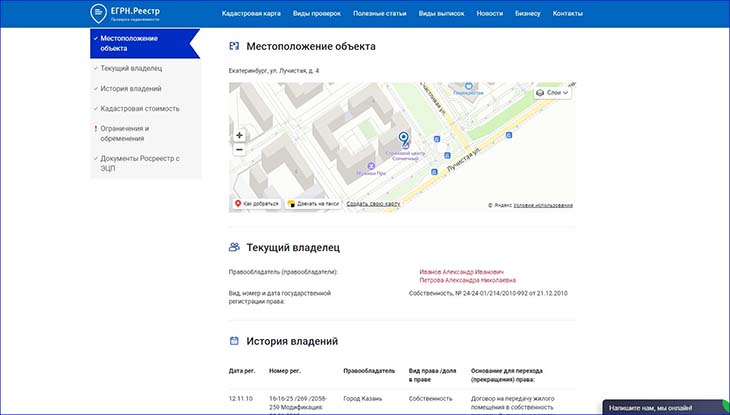This screenshot has width=730, height=415.
Task: Open the Слои map layers dropdown
Action: [553, 93]
